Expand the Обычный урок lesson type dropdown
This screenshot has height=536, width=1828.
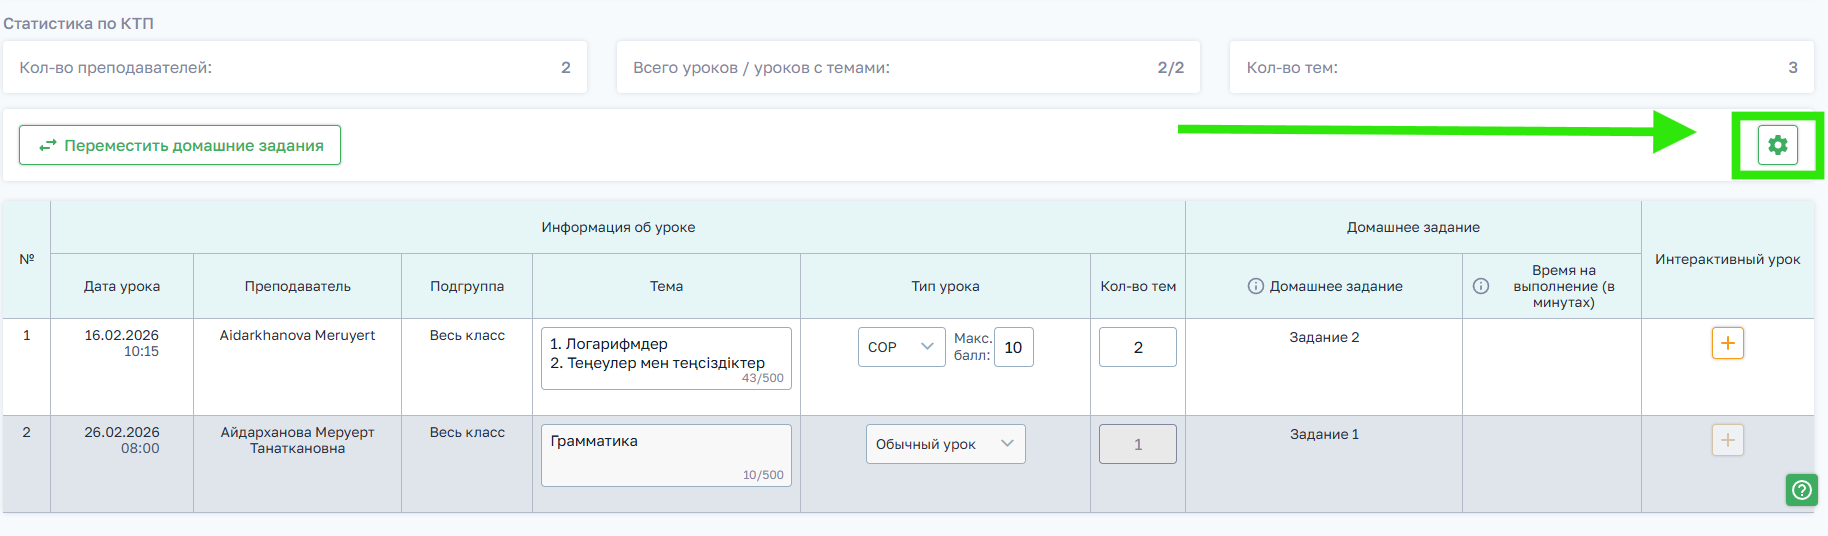point(945,444)
